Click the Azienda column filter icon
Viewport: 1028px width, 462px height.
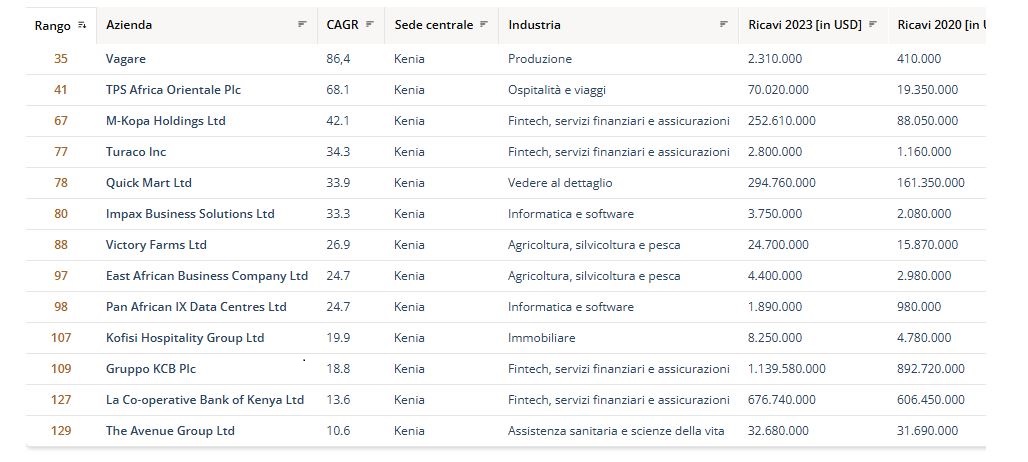coord(302,25)
